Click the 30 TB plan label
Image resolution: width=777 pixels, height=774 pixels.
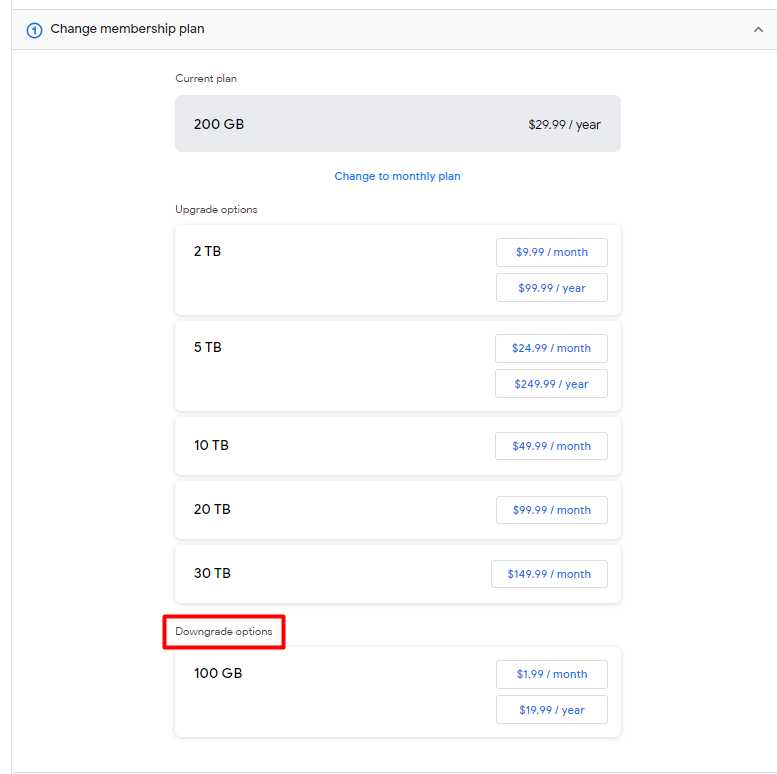point(212,573)
